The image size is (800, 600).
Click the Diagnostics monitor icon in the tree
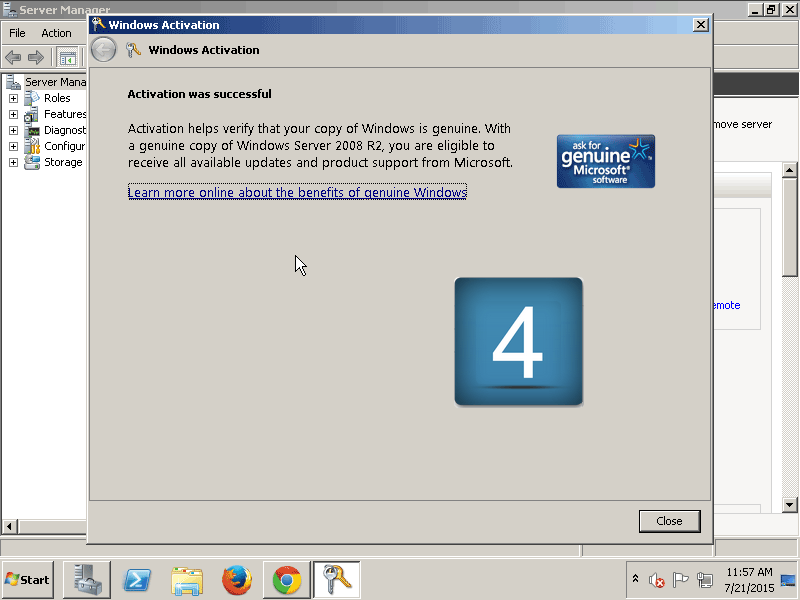pos(33,131)
